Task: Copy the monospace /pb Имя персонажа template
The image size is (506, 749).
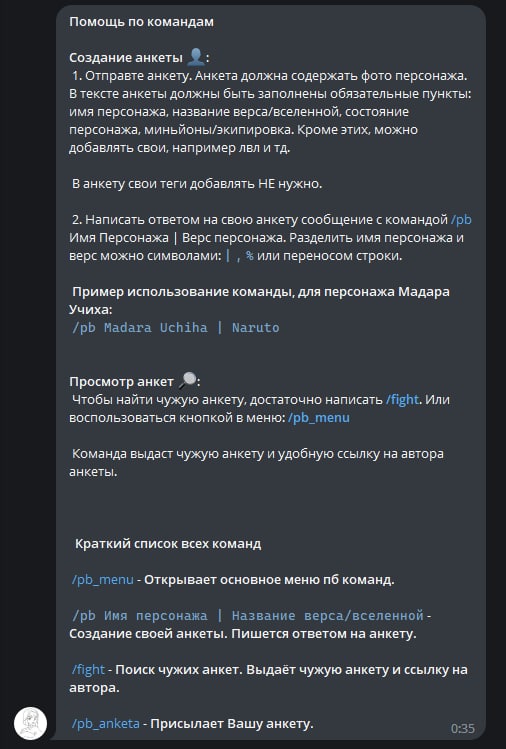Action: coord(248,615)
